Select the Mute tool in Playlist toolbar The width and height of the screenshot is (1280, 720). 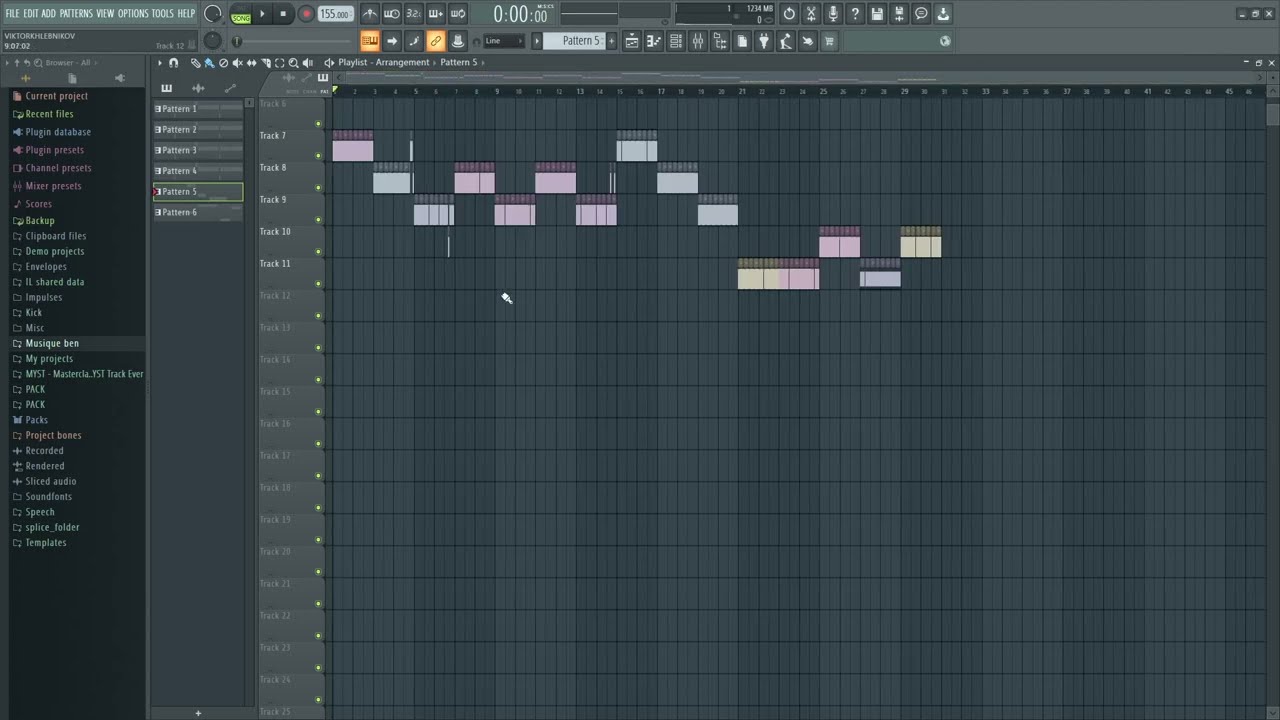click(x=237, y=63)
